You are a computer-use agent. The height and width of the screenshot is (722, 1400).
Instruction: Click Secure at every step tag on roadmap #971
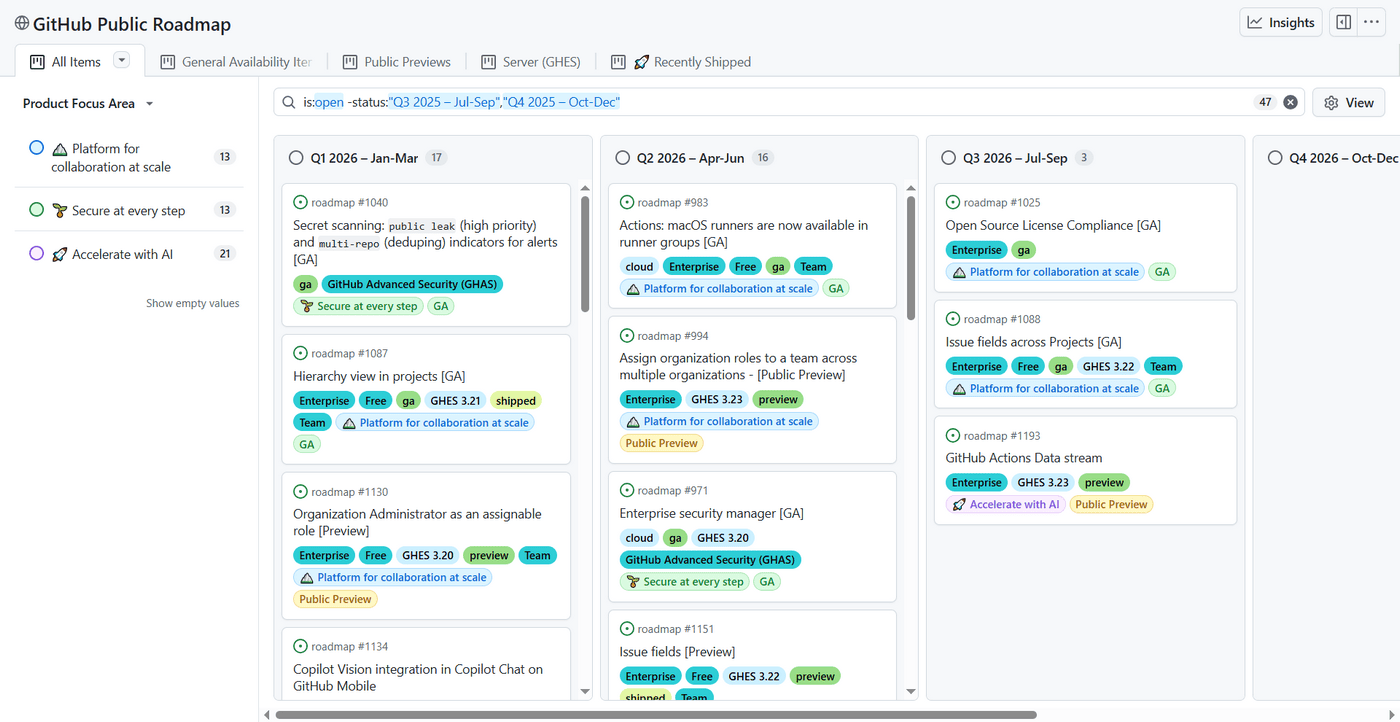pyautogui.click(x=684, y=582)
